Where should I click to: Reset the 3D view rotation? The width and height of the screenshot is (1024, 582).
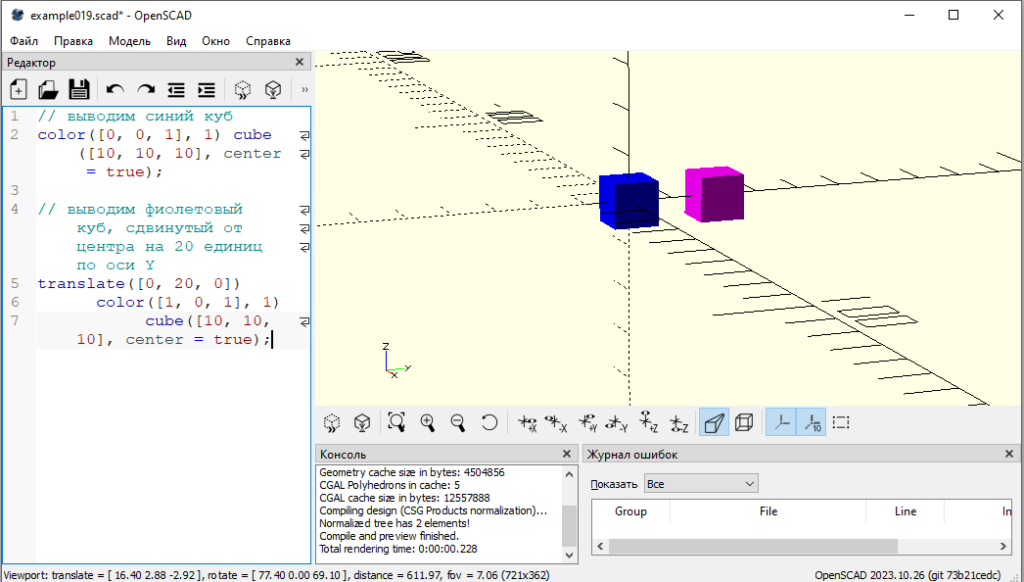[x=489, y=422]
